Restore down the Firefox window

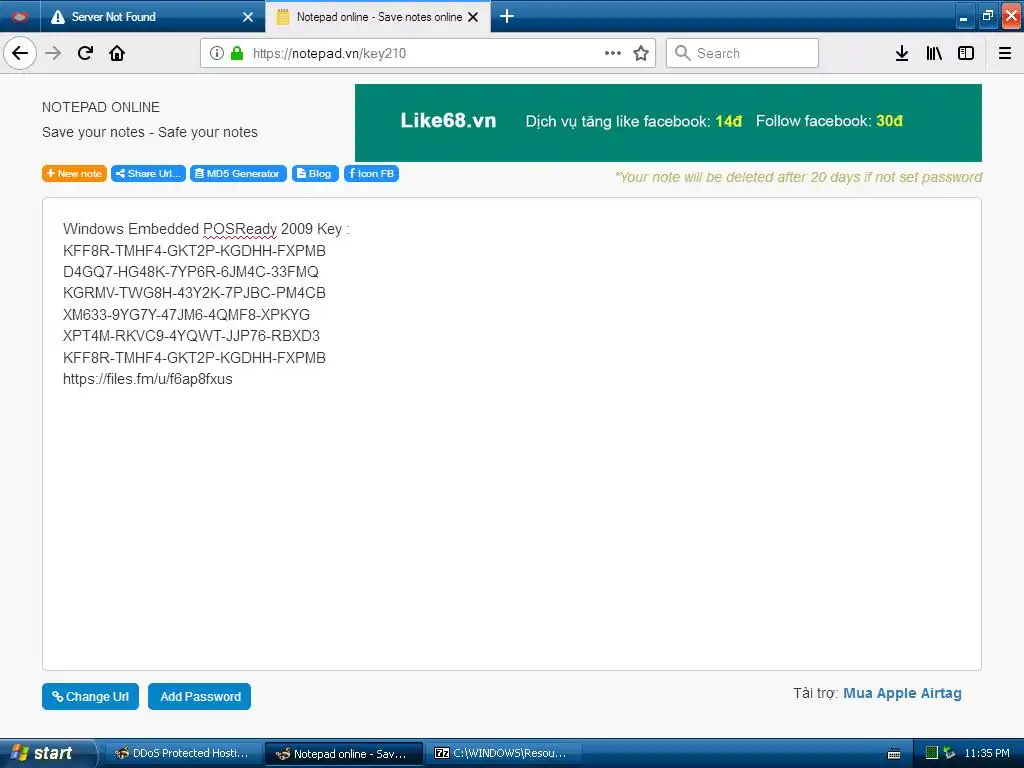pyautogui.click(x=987, y=16)
